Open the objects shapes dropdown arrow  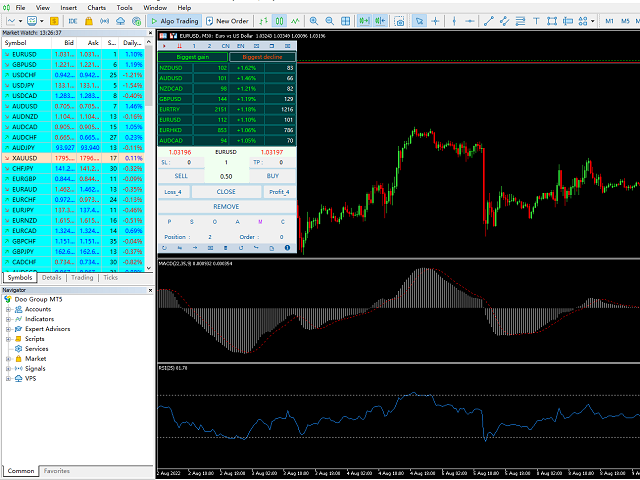click(592, 21)
